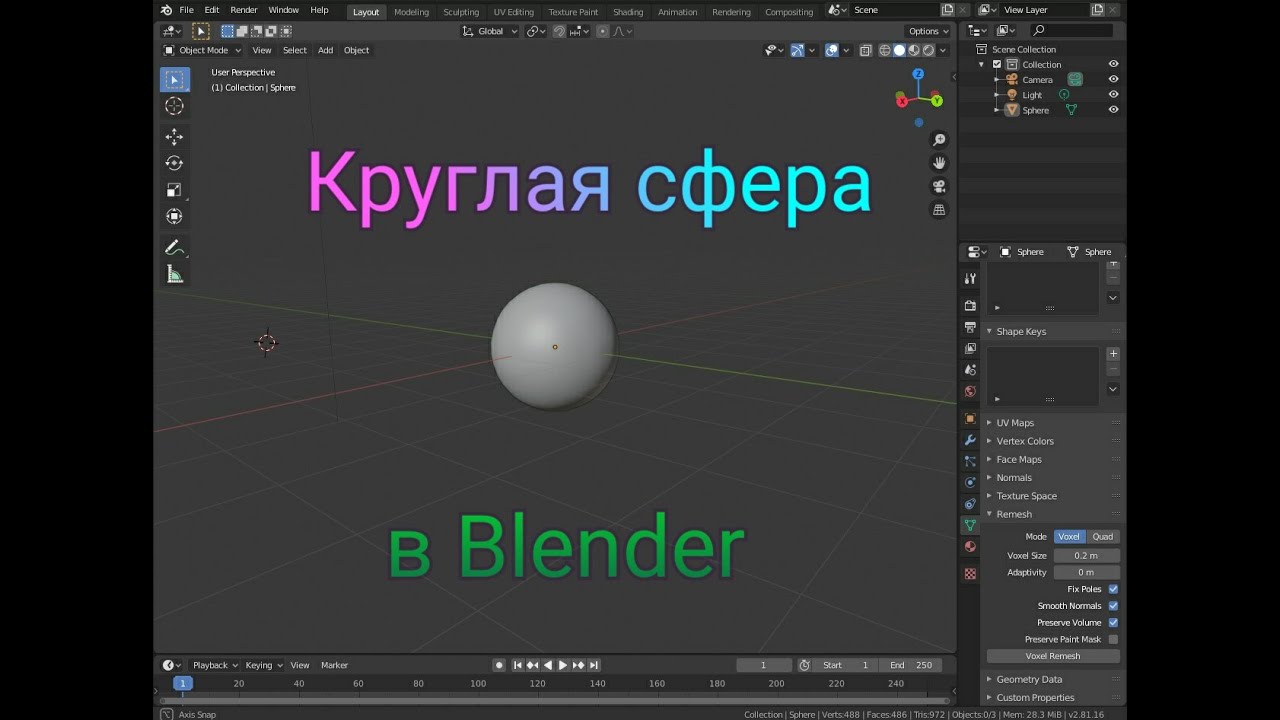Enable Preserve Paint Mask checkbox
This screenshot has width=1280, height=720.
(1113, 639)
